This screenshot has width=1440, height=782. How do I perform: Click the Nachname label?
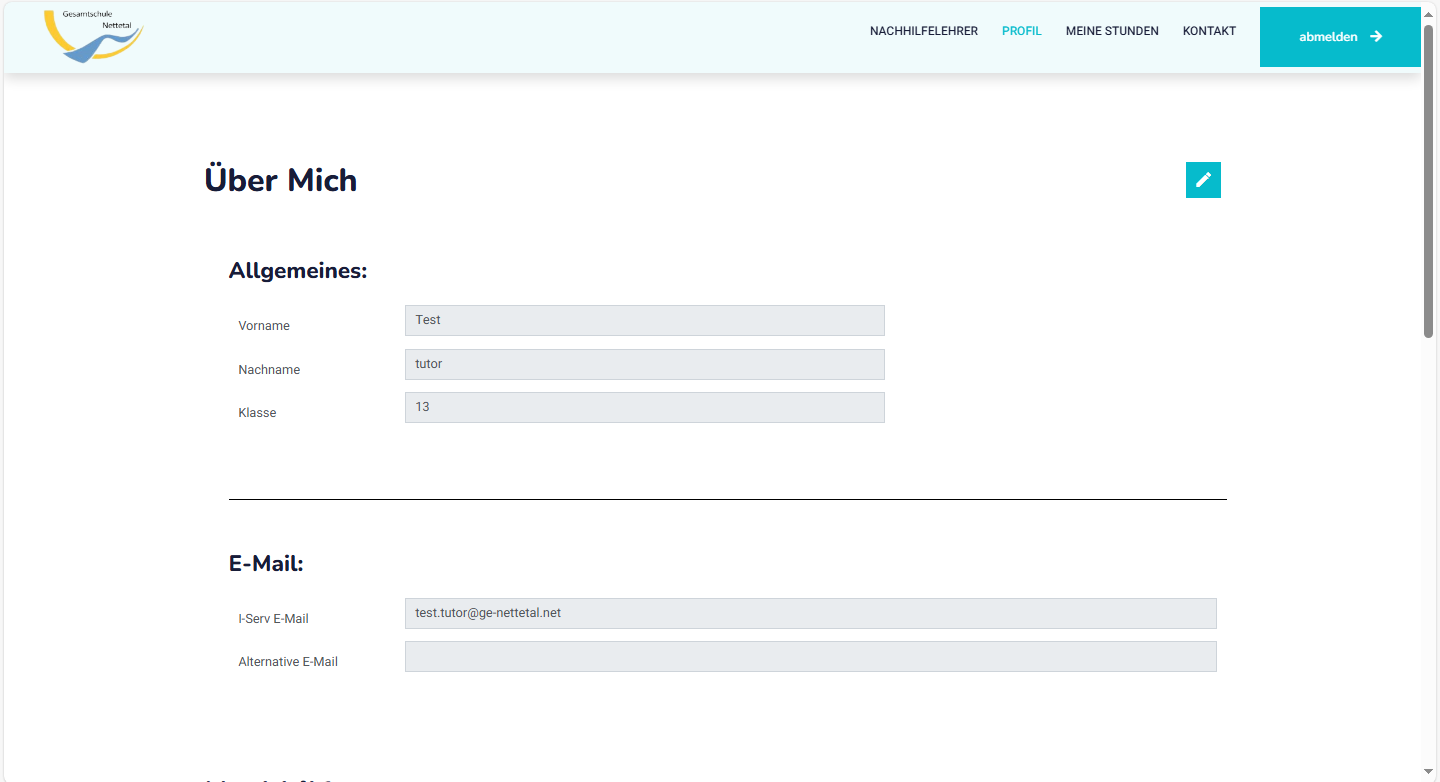pyautogui.click(x=269, y=370)
